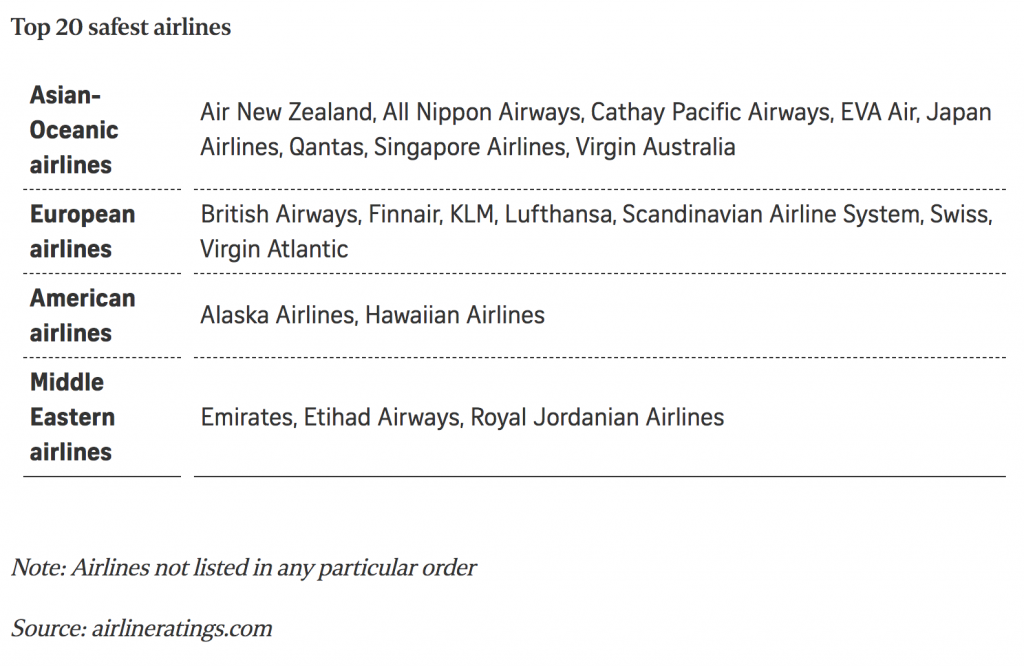
Task: Select the 'Middle Eastern airlines' row header
Action: point(72,417)
